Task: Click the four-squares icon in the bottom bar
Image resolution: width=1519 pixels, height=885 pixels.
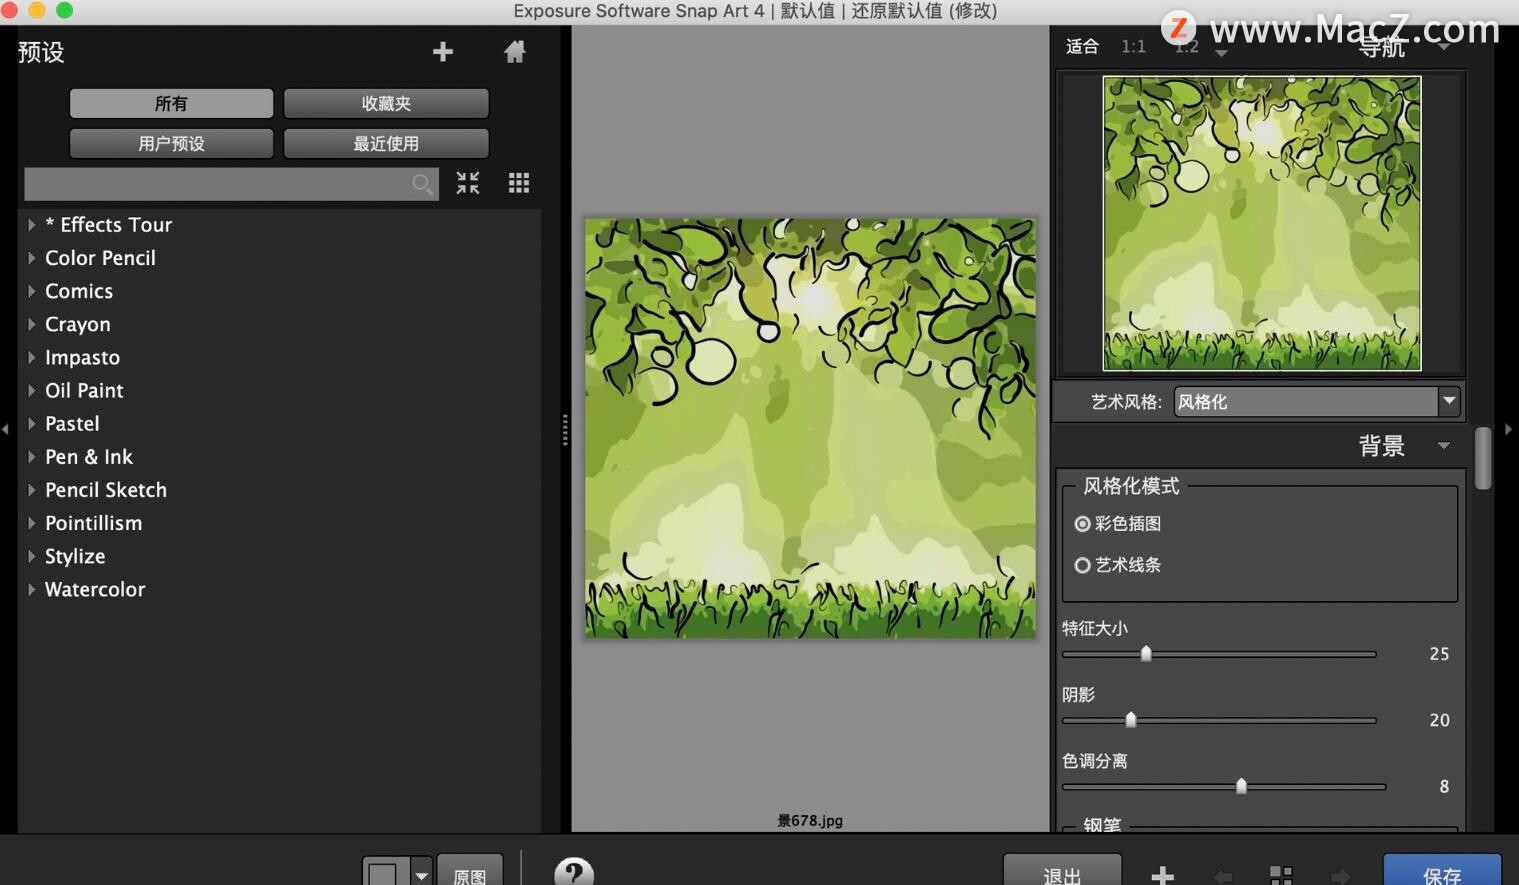Action: [1281, 875]
